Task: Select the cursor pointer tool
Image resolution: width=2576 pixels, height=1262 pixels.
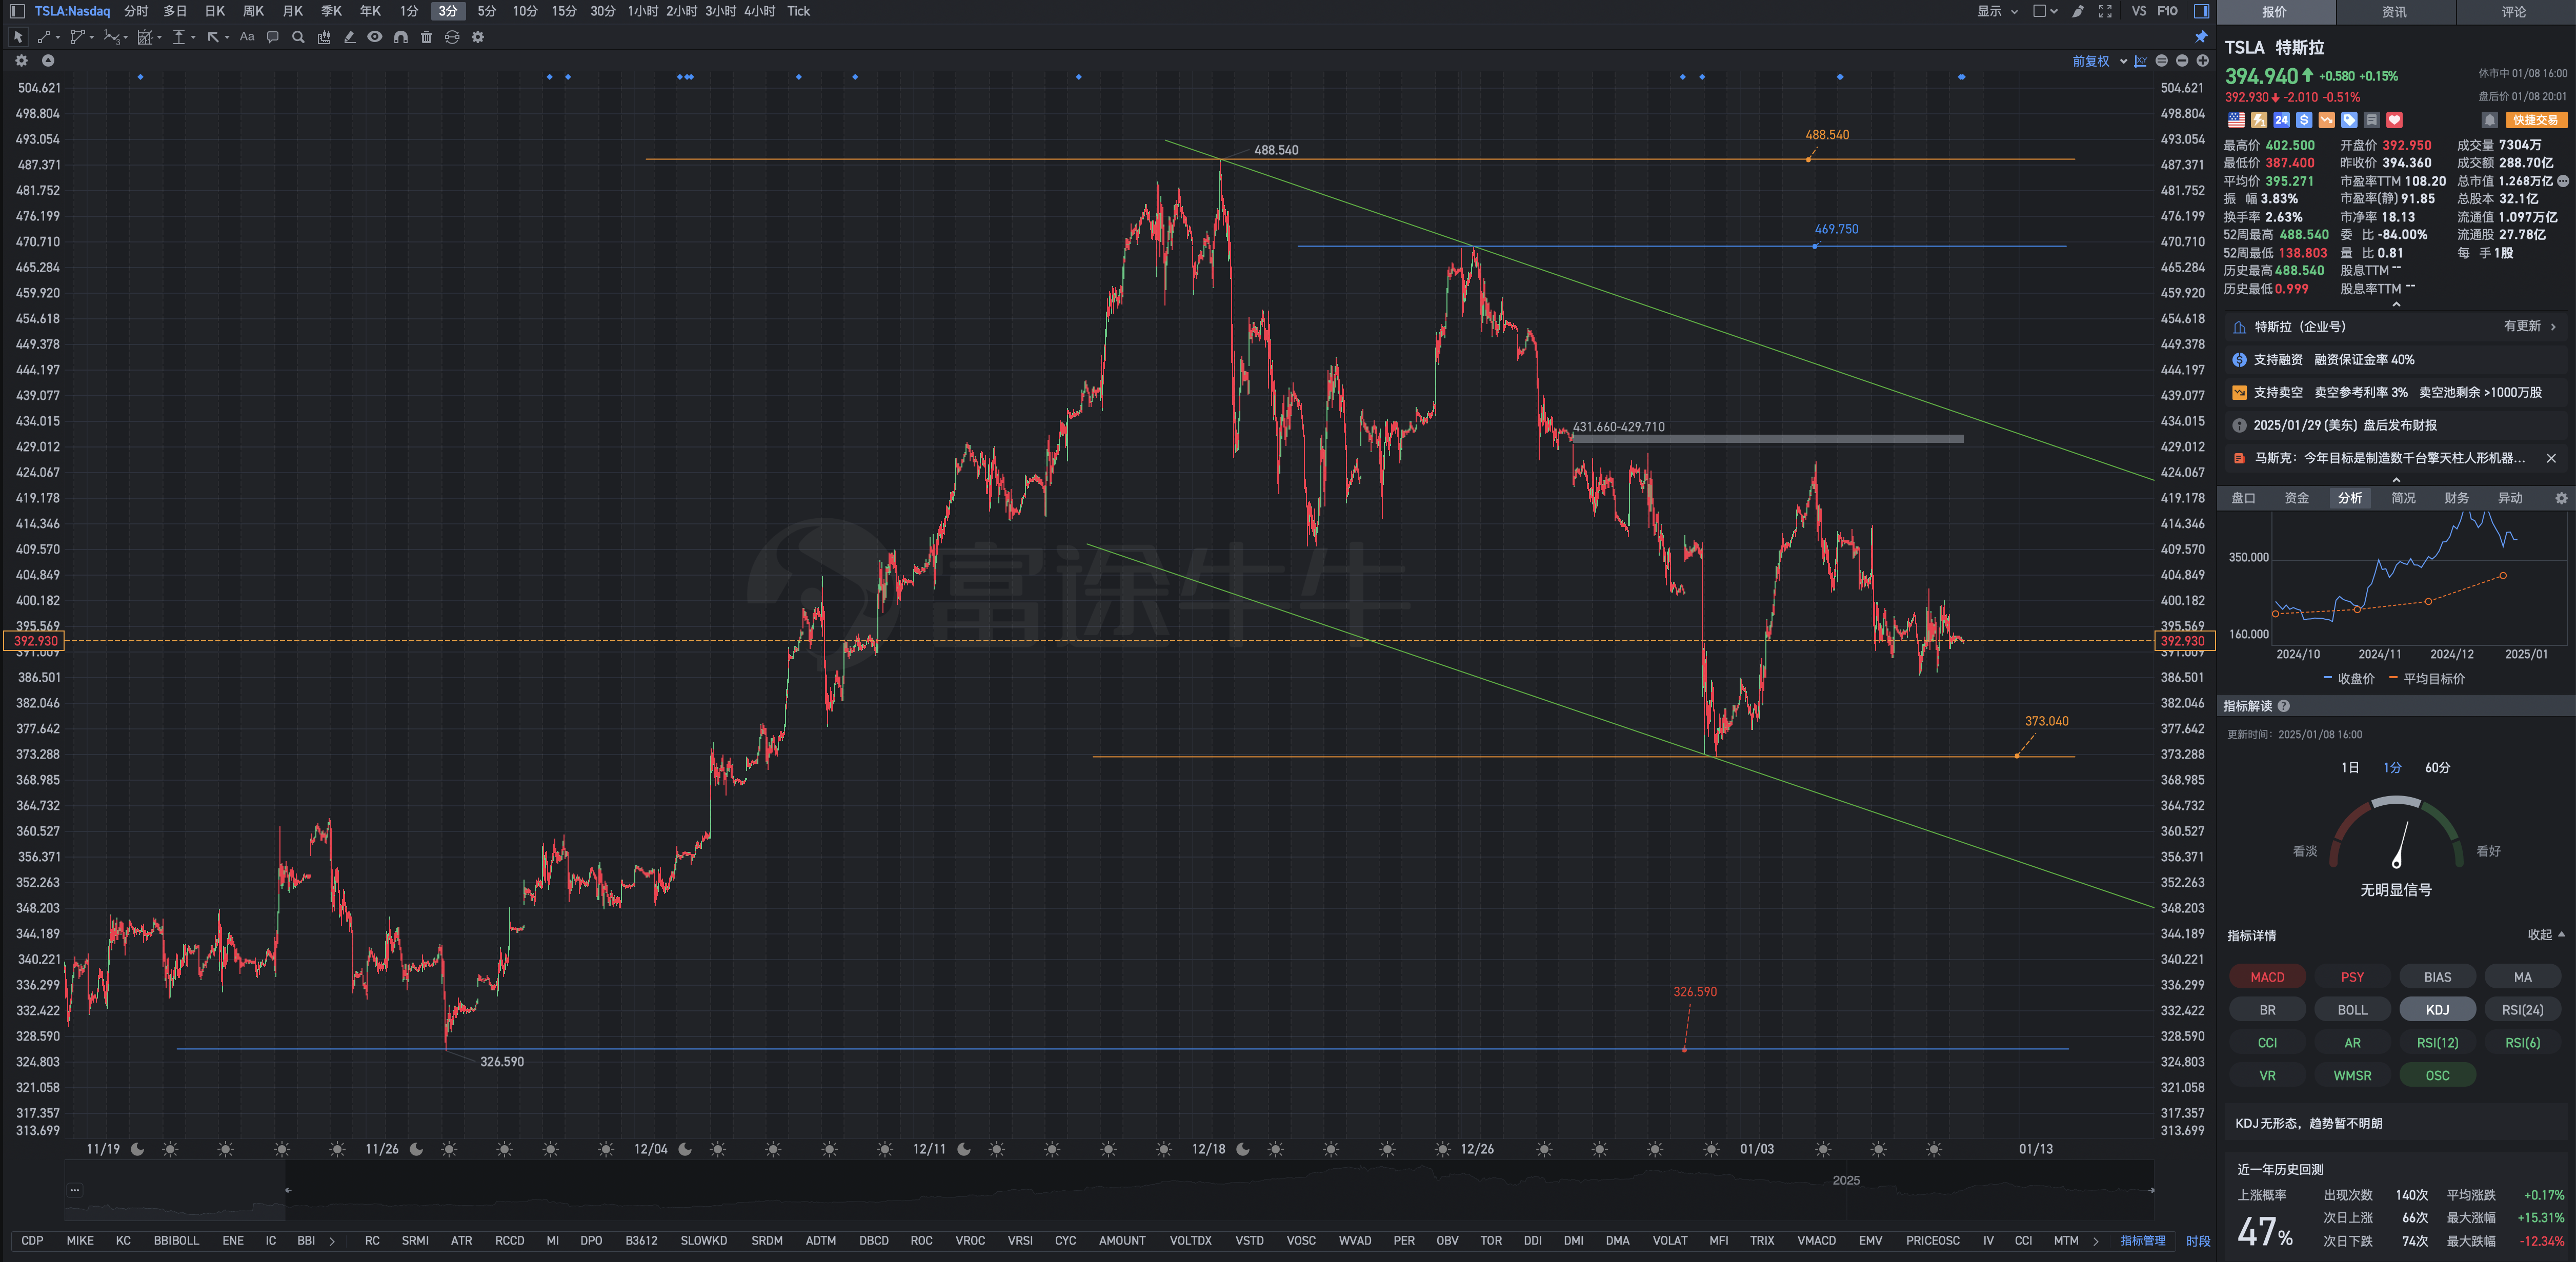Action: pyautogui.click(x=18, y=37)
